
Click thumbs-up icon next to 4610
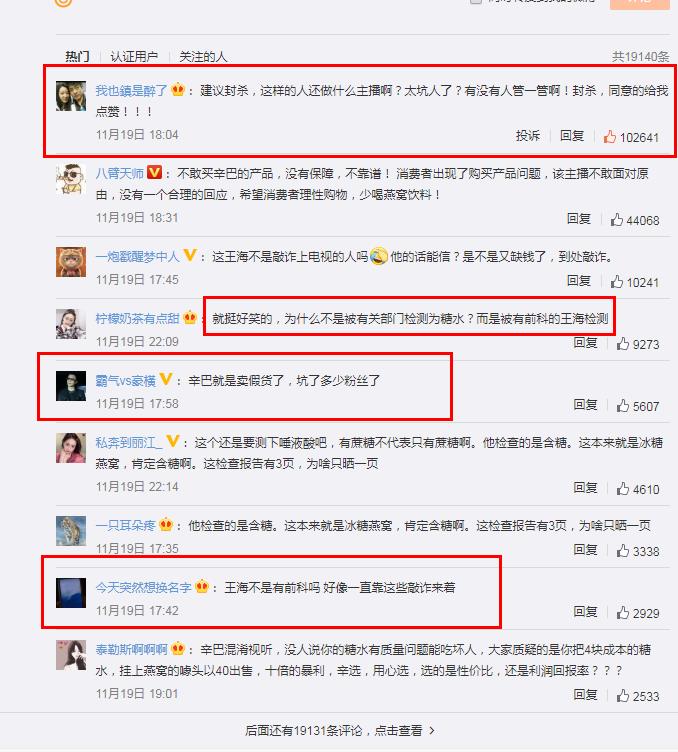click(623, 489)
